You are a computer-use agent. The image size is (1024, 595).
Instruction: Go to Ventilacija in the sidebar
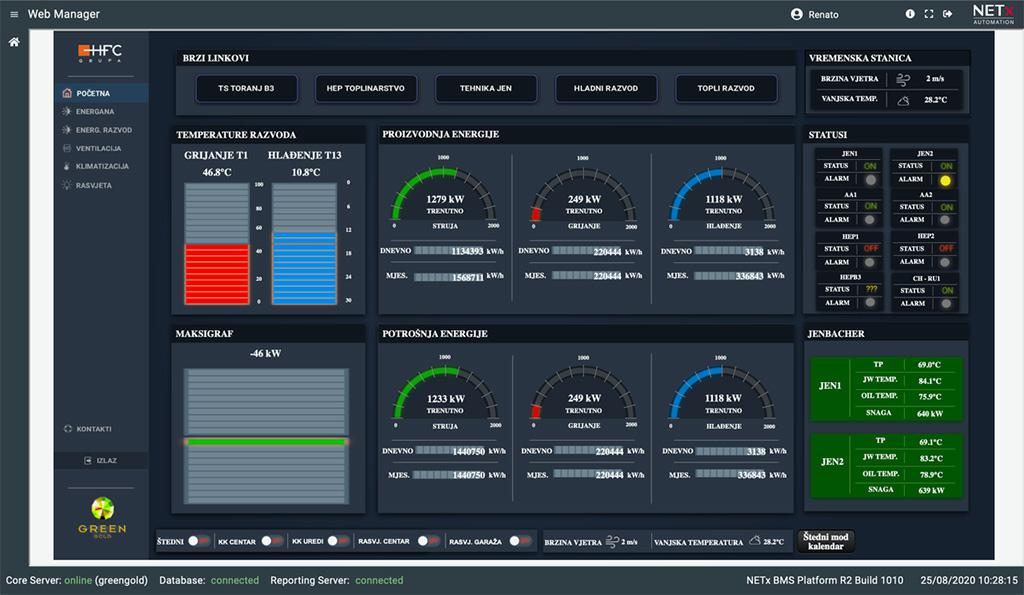[x=98, y=148]
